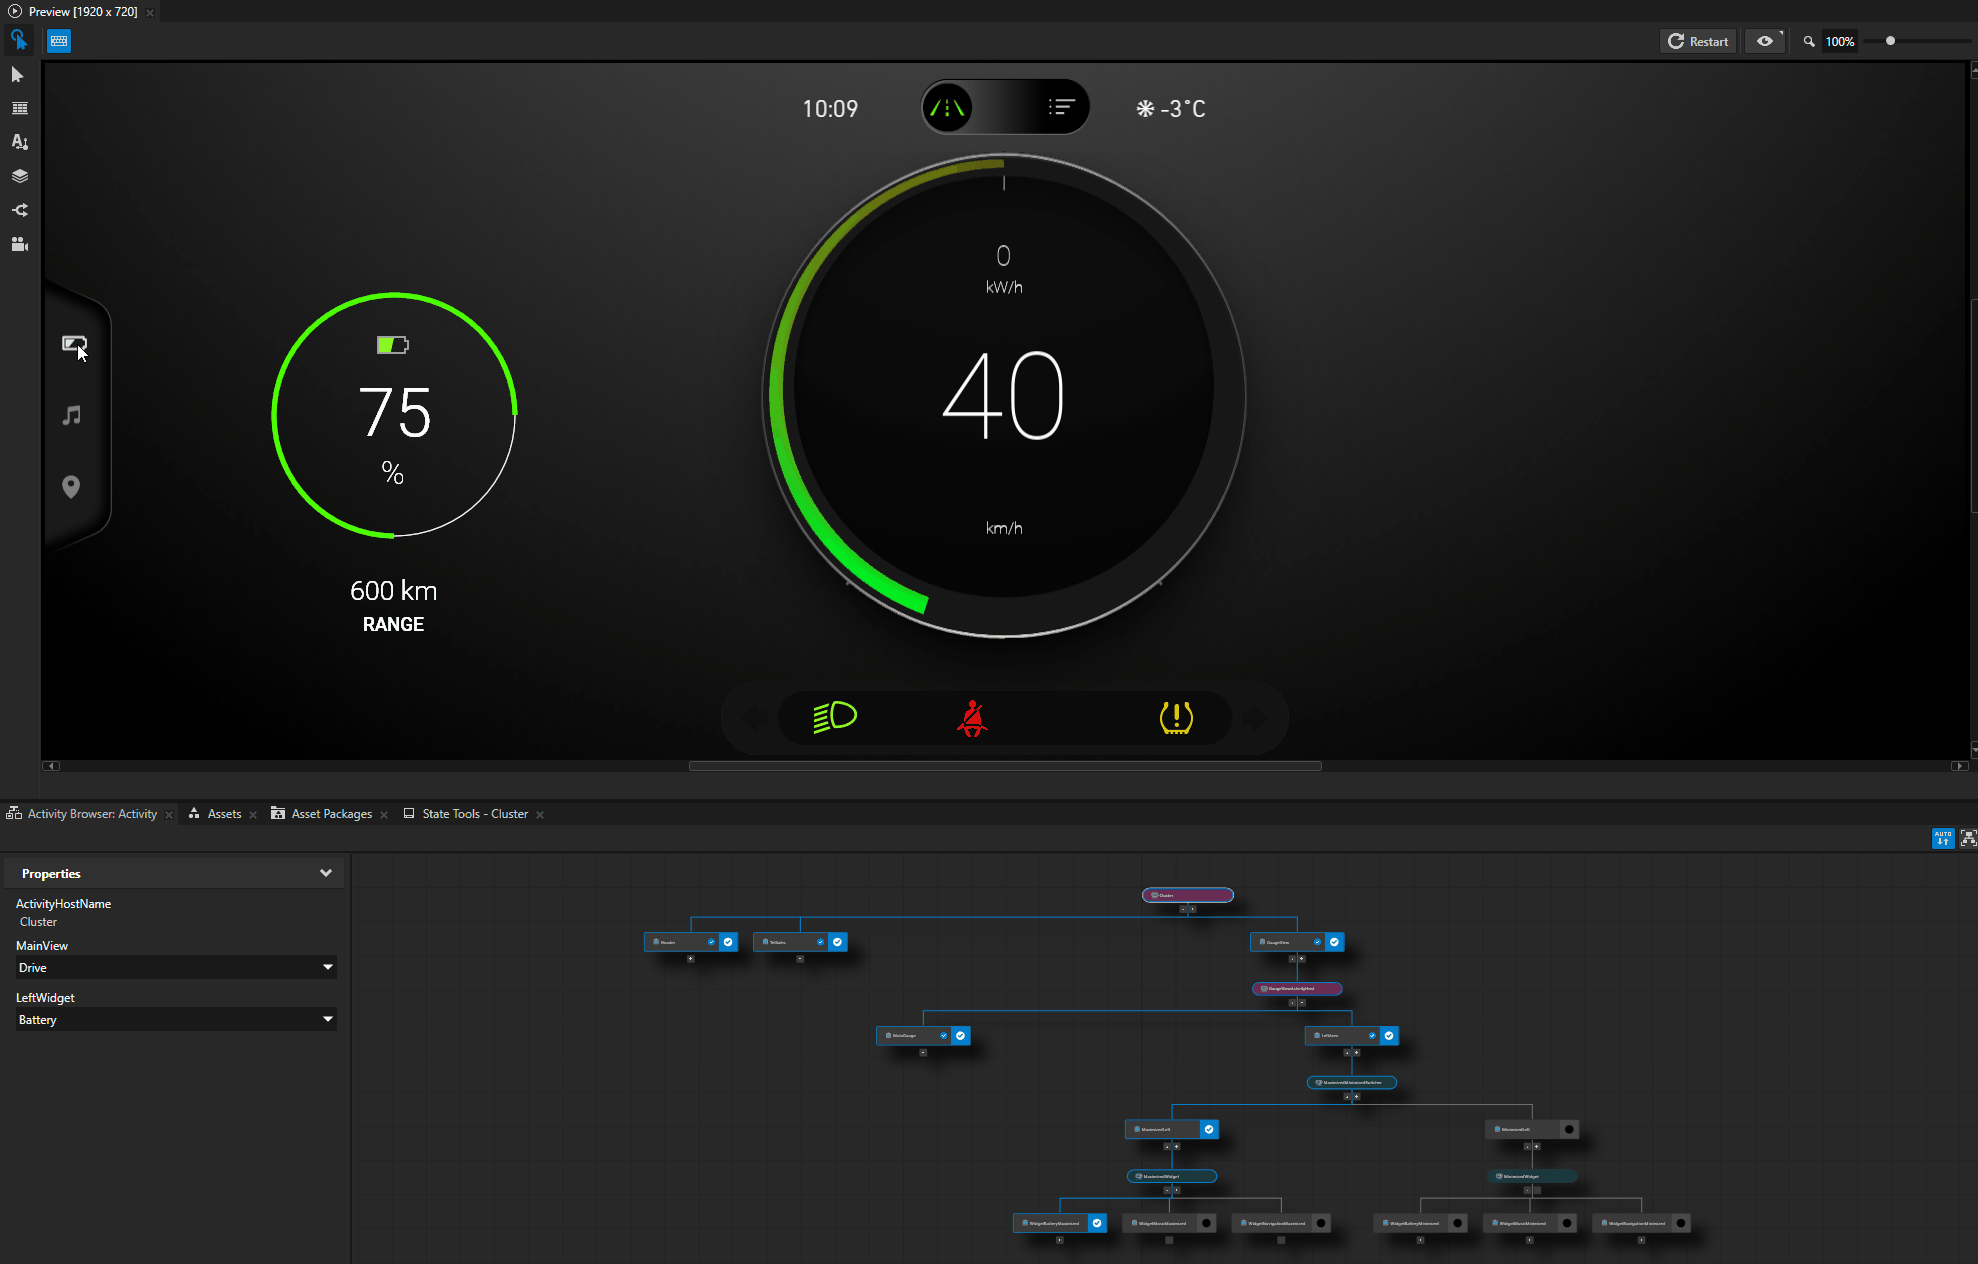The width and height of the screenshot is (1978, 1264).
Task: Toggle the hamburger menu icon in cluster
Action: tap(1061, 108)
